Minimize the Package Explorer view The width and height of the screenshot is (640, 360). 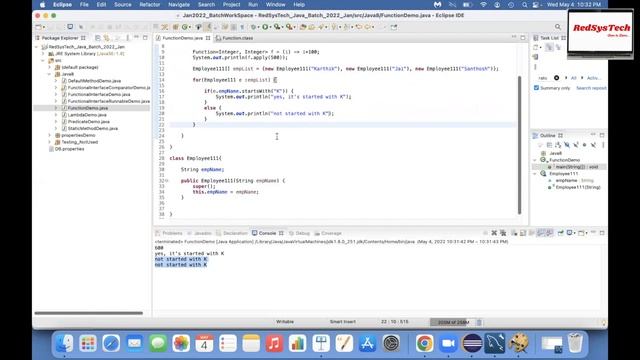[137, 38]
